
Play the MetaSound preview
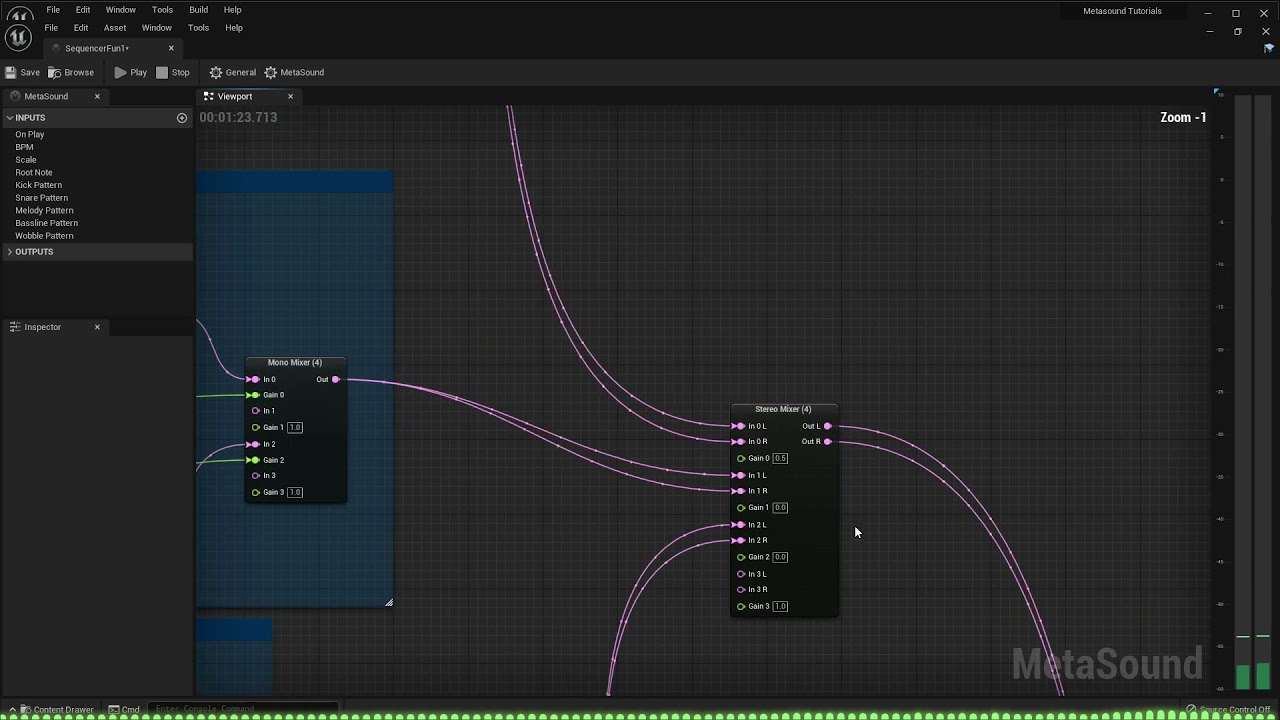[130, 72]
